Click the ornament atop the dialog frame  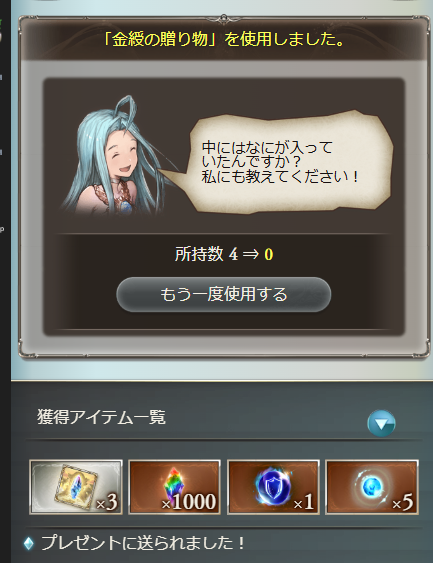point(224,18)
